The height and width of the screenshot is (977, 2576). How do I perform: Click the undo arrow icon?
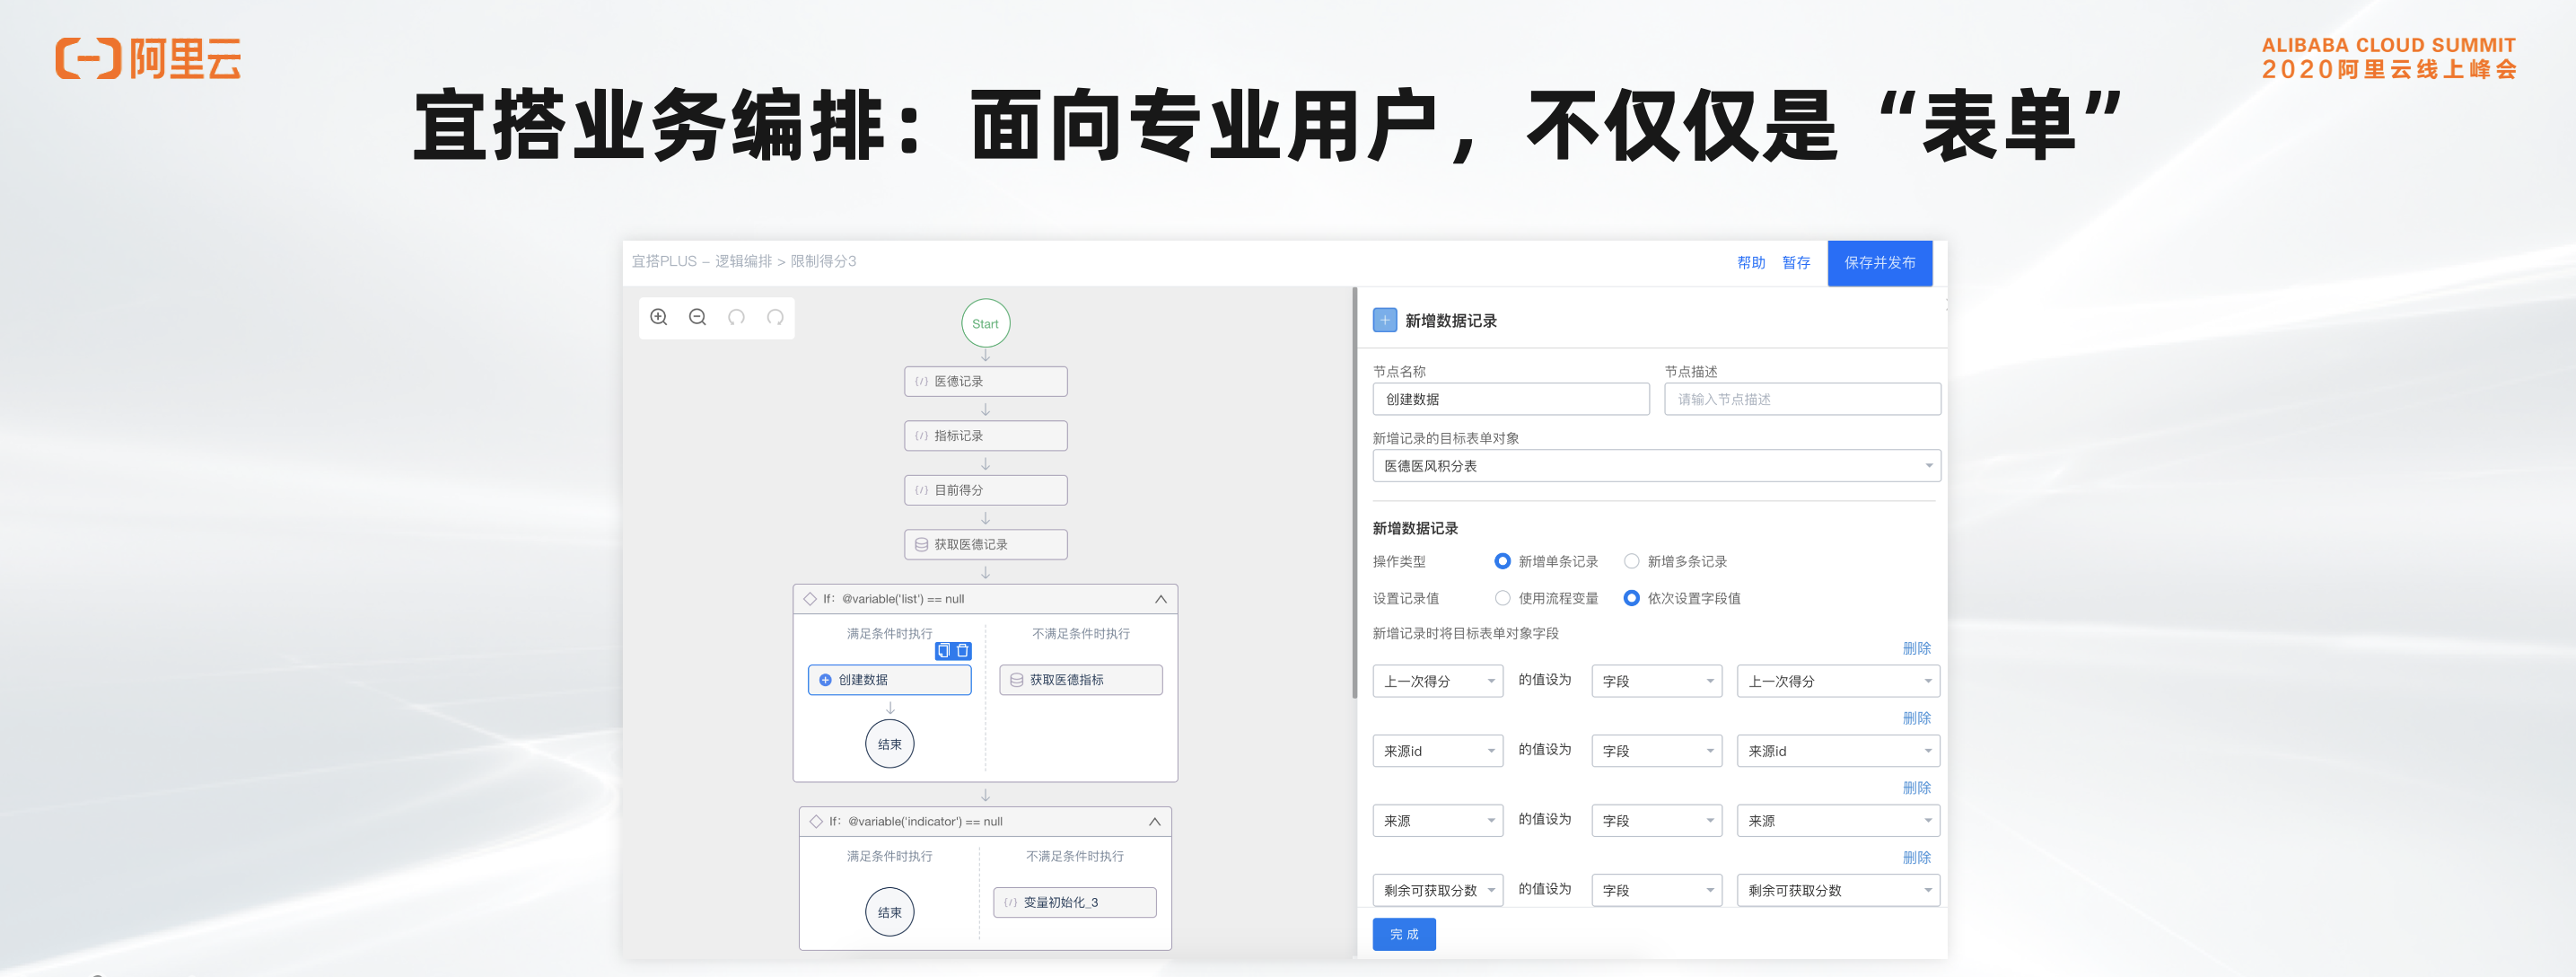pos(736,317)
